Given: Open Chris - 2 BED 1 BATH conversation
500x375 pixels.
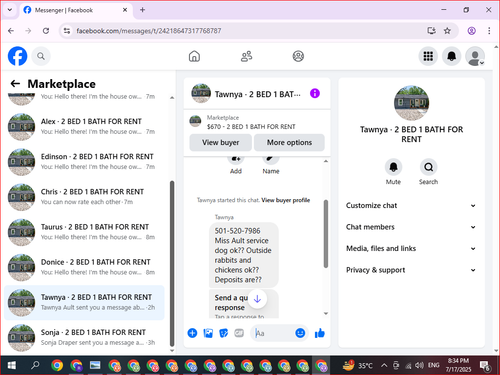Looking at the screenshot, I should (84, 197).
